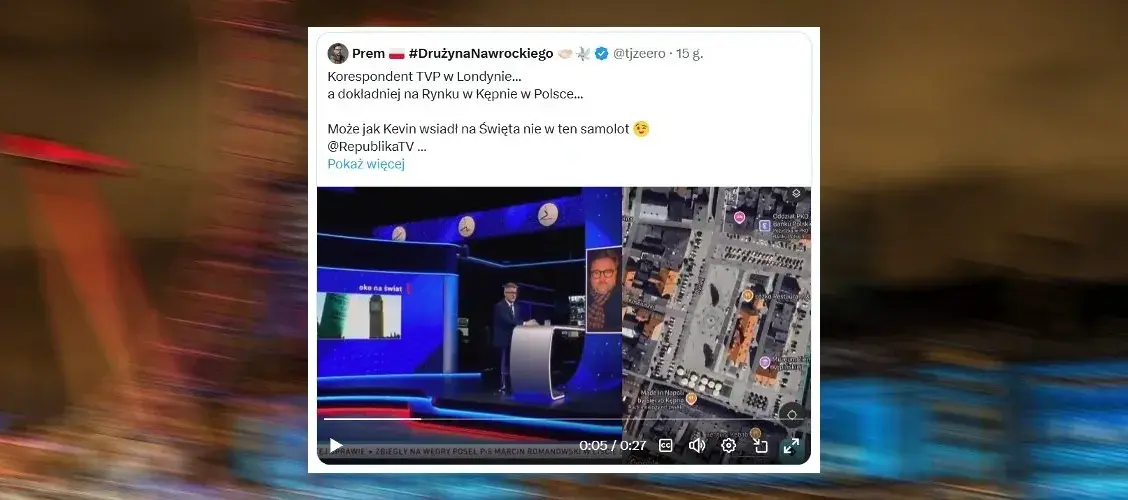Click the Prem profile avatar
Image resolution: width=1128 pixels, height=500 pixels.
[x=337, y=53]
